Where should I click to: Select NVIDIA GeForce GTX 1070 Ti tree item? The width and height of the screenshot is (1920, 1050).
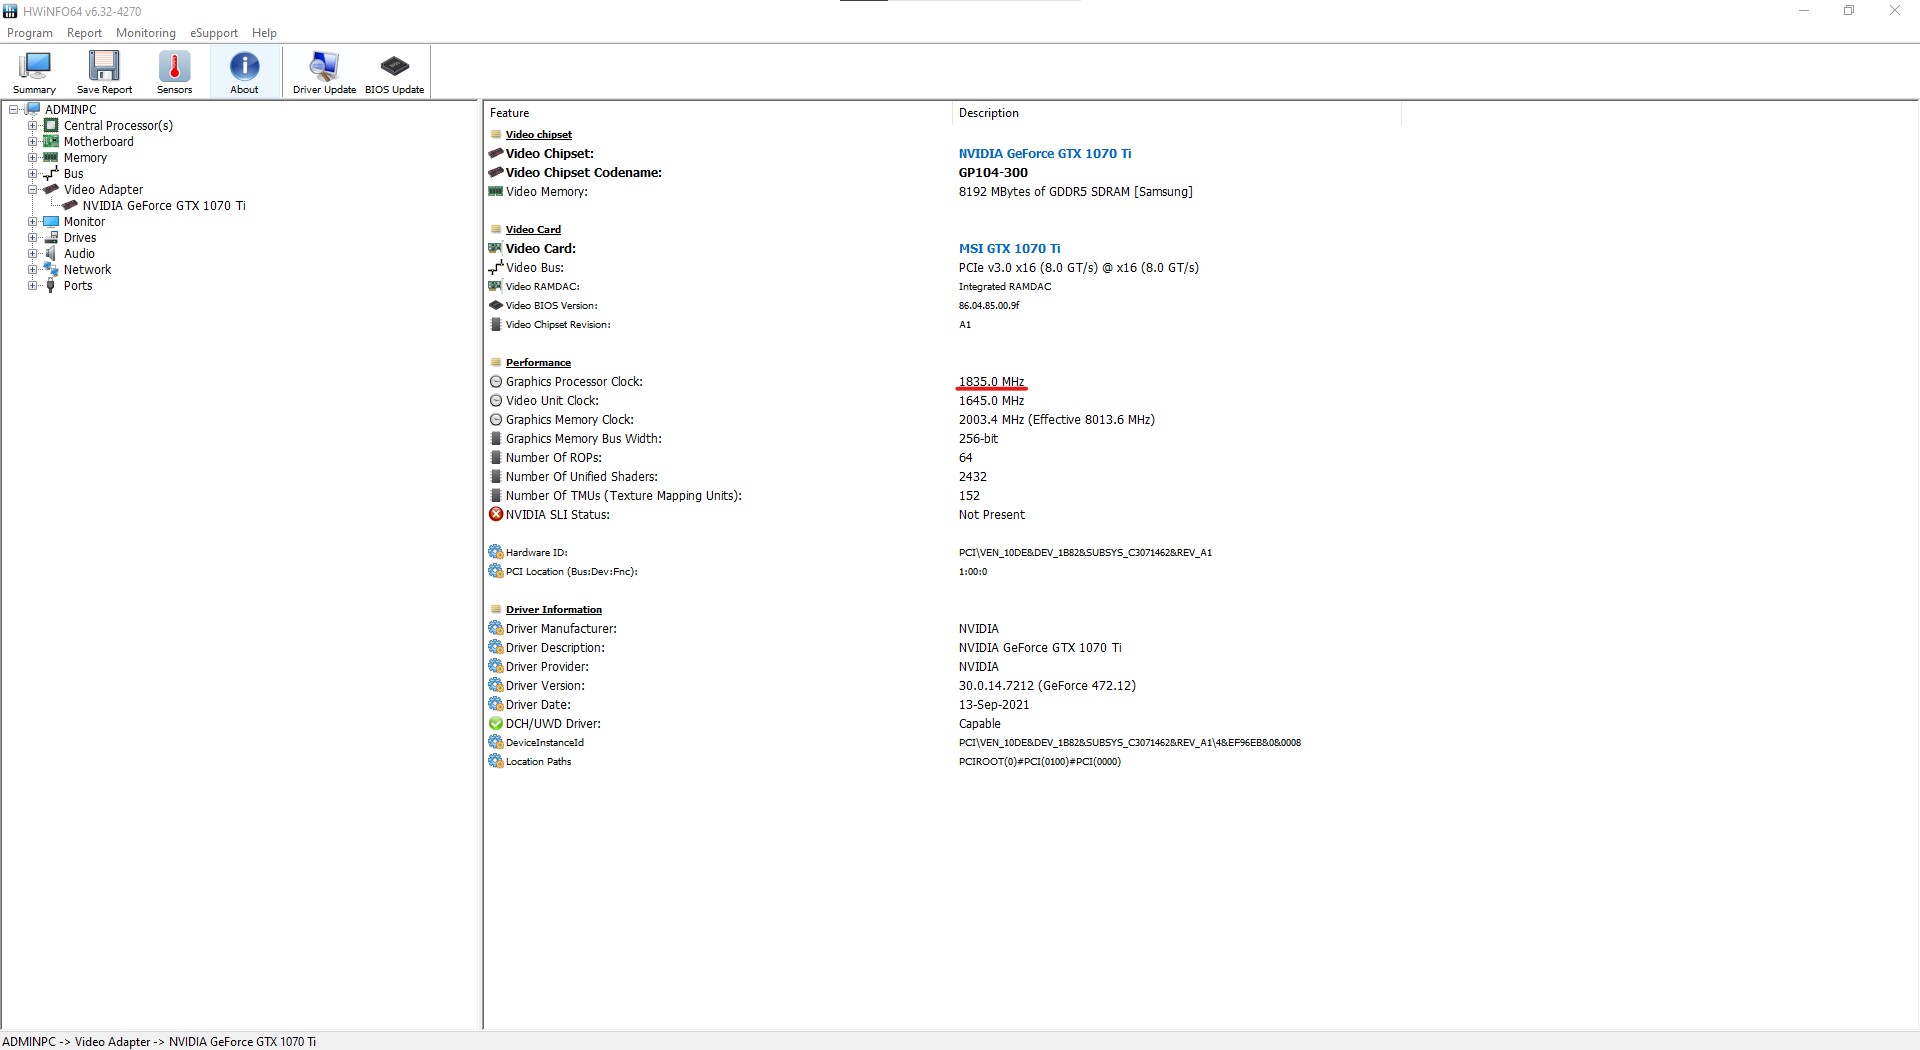(x=164, y=205)
